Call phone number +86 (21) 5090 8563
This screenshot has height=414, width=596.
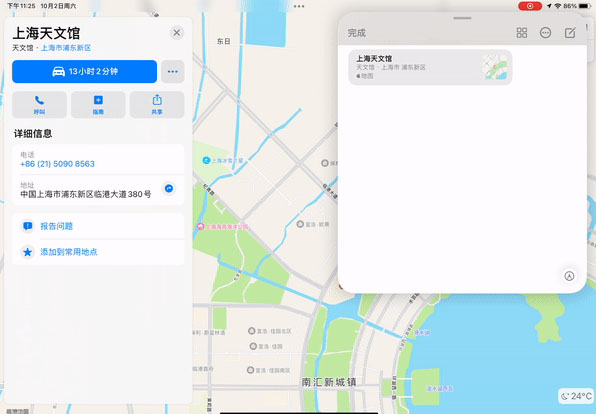57,164
